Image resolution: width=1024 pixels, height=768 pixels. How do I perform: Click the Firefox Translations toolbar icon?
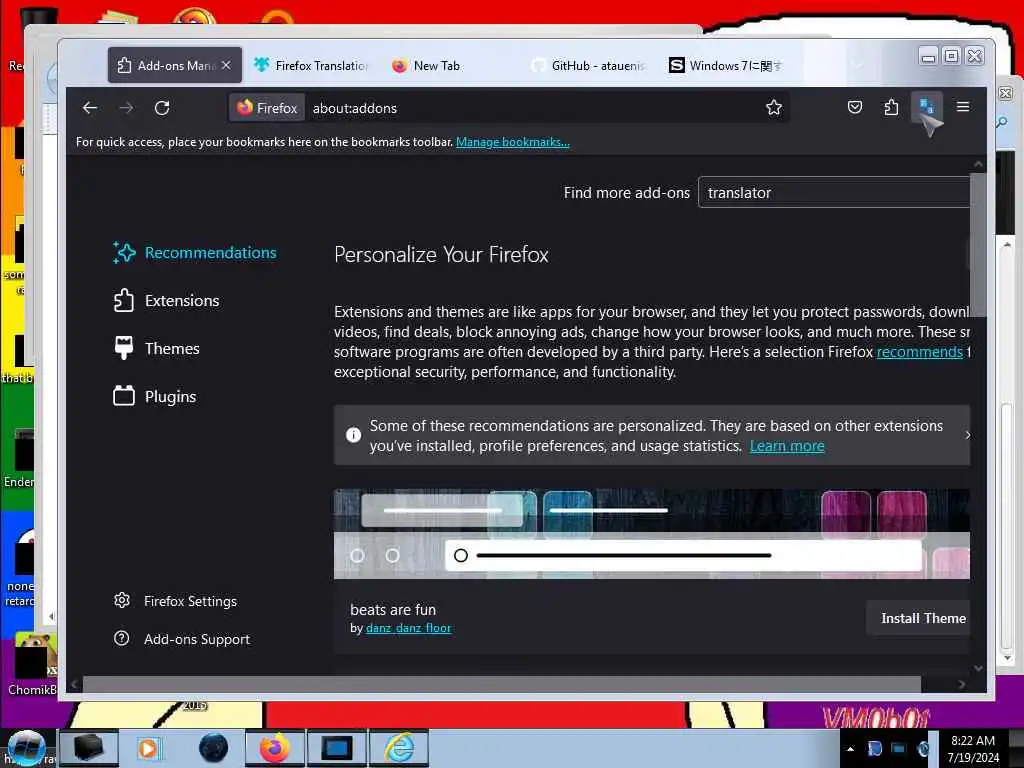(x=926, y=106)
